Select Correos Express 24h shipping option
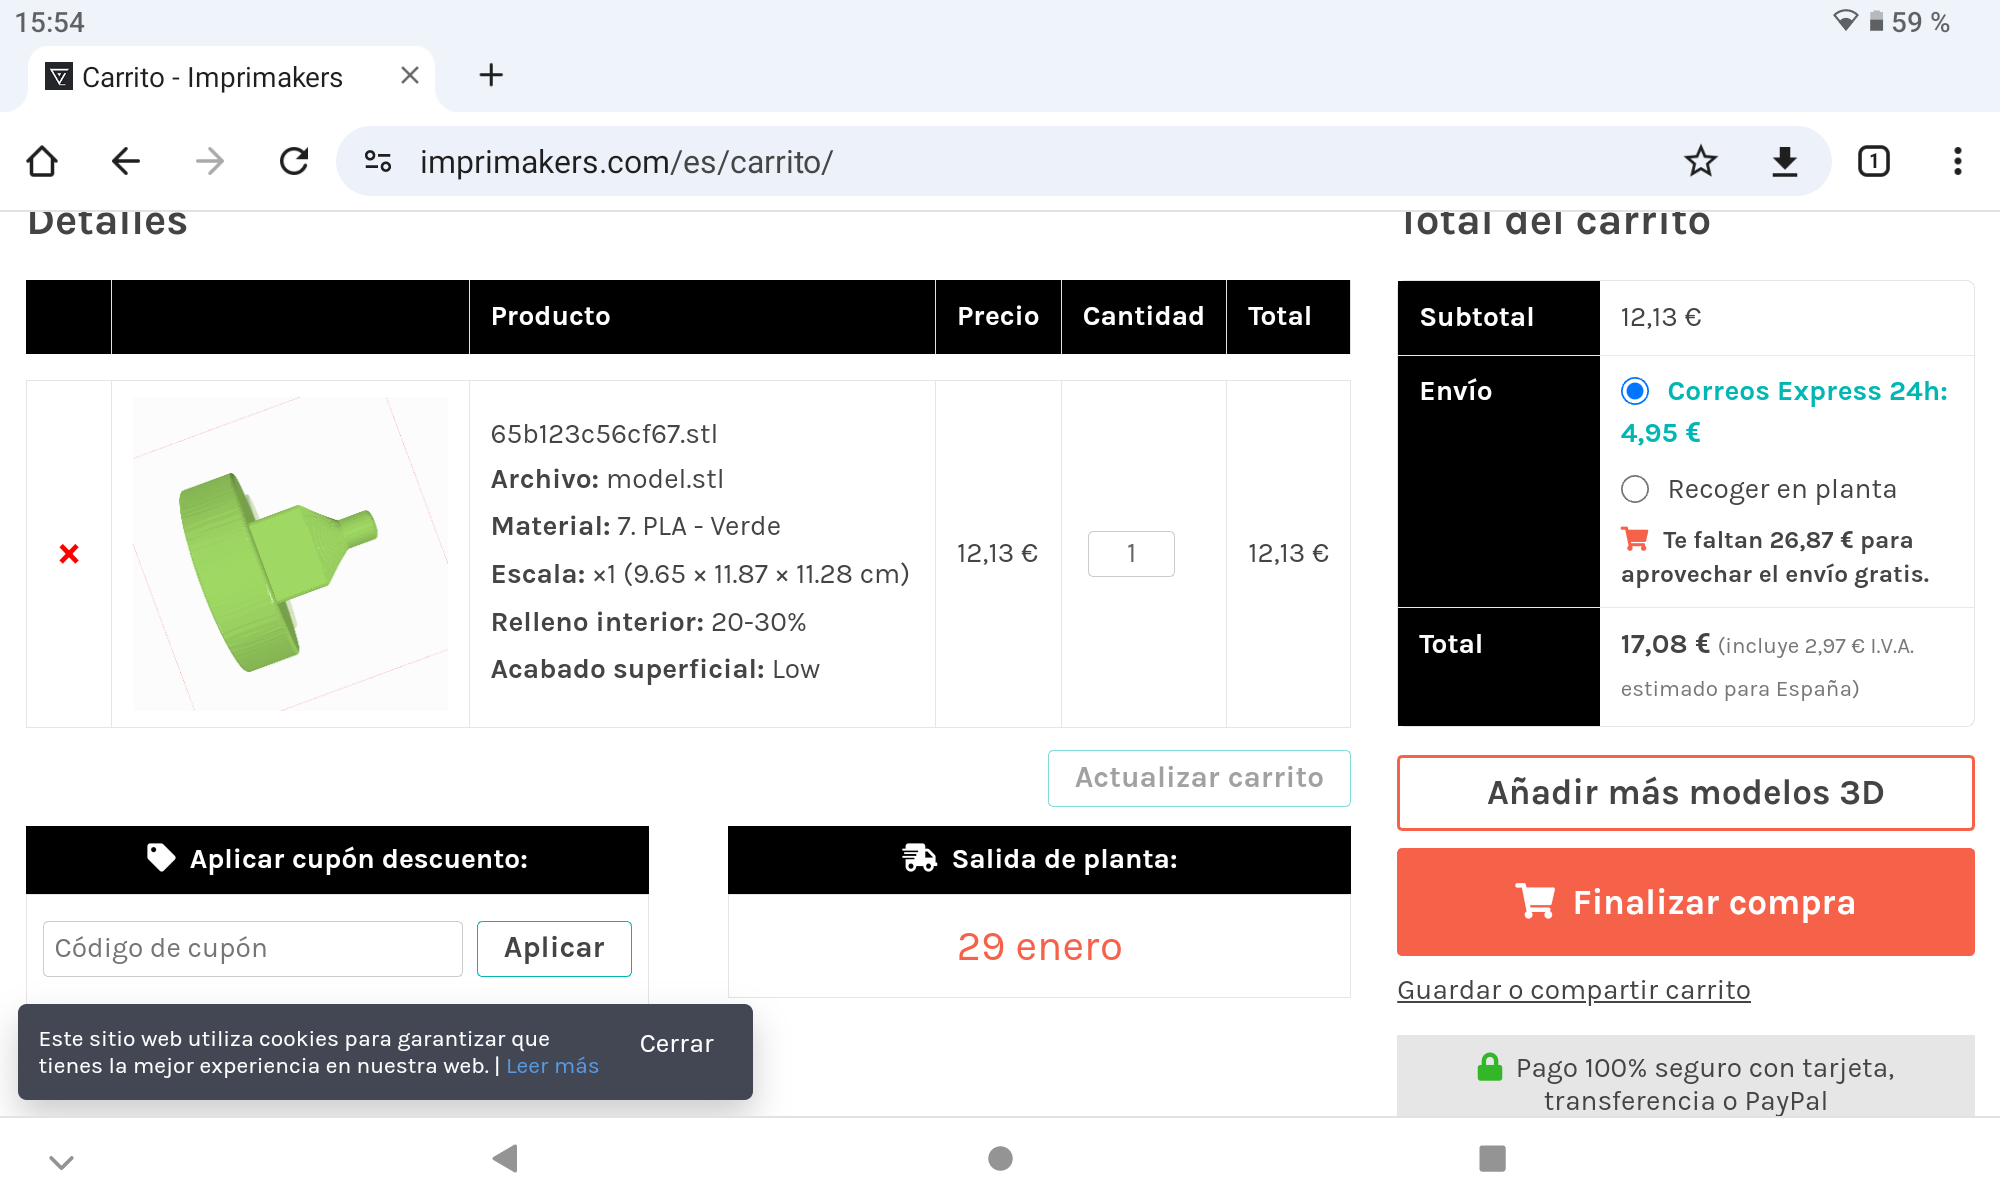 pos(1635,391)
